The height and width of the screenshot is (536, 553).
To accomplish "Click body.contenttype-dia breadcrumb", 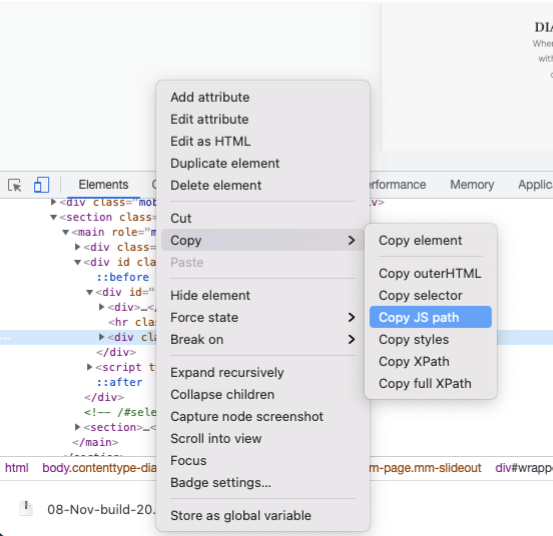I will tap(99, 468).
